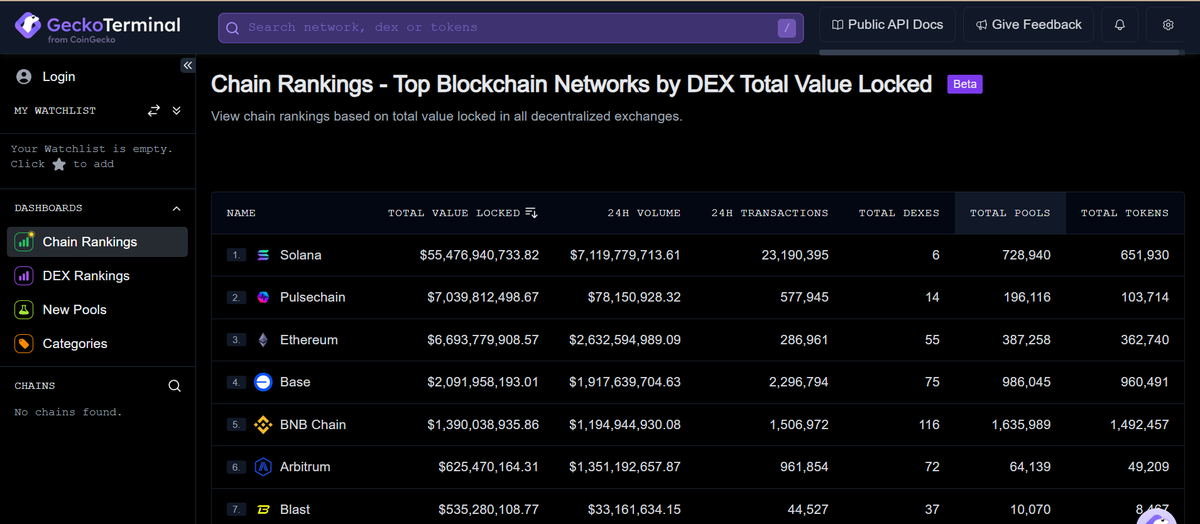Open the Ethereum chain link
Viewport: 1200px width, 524px height.
pyautogui.click(x=309, y=340)
